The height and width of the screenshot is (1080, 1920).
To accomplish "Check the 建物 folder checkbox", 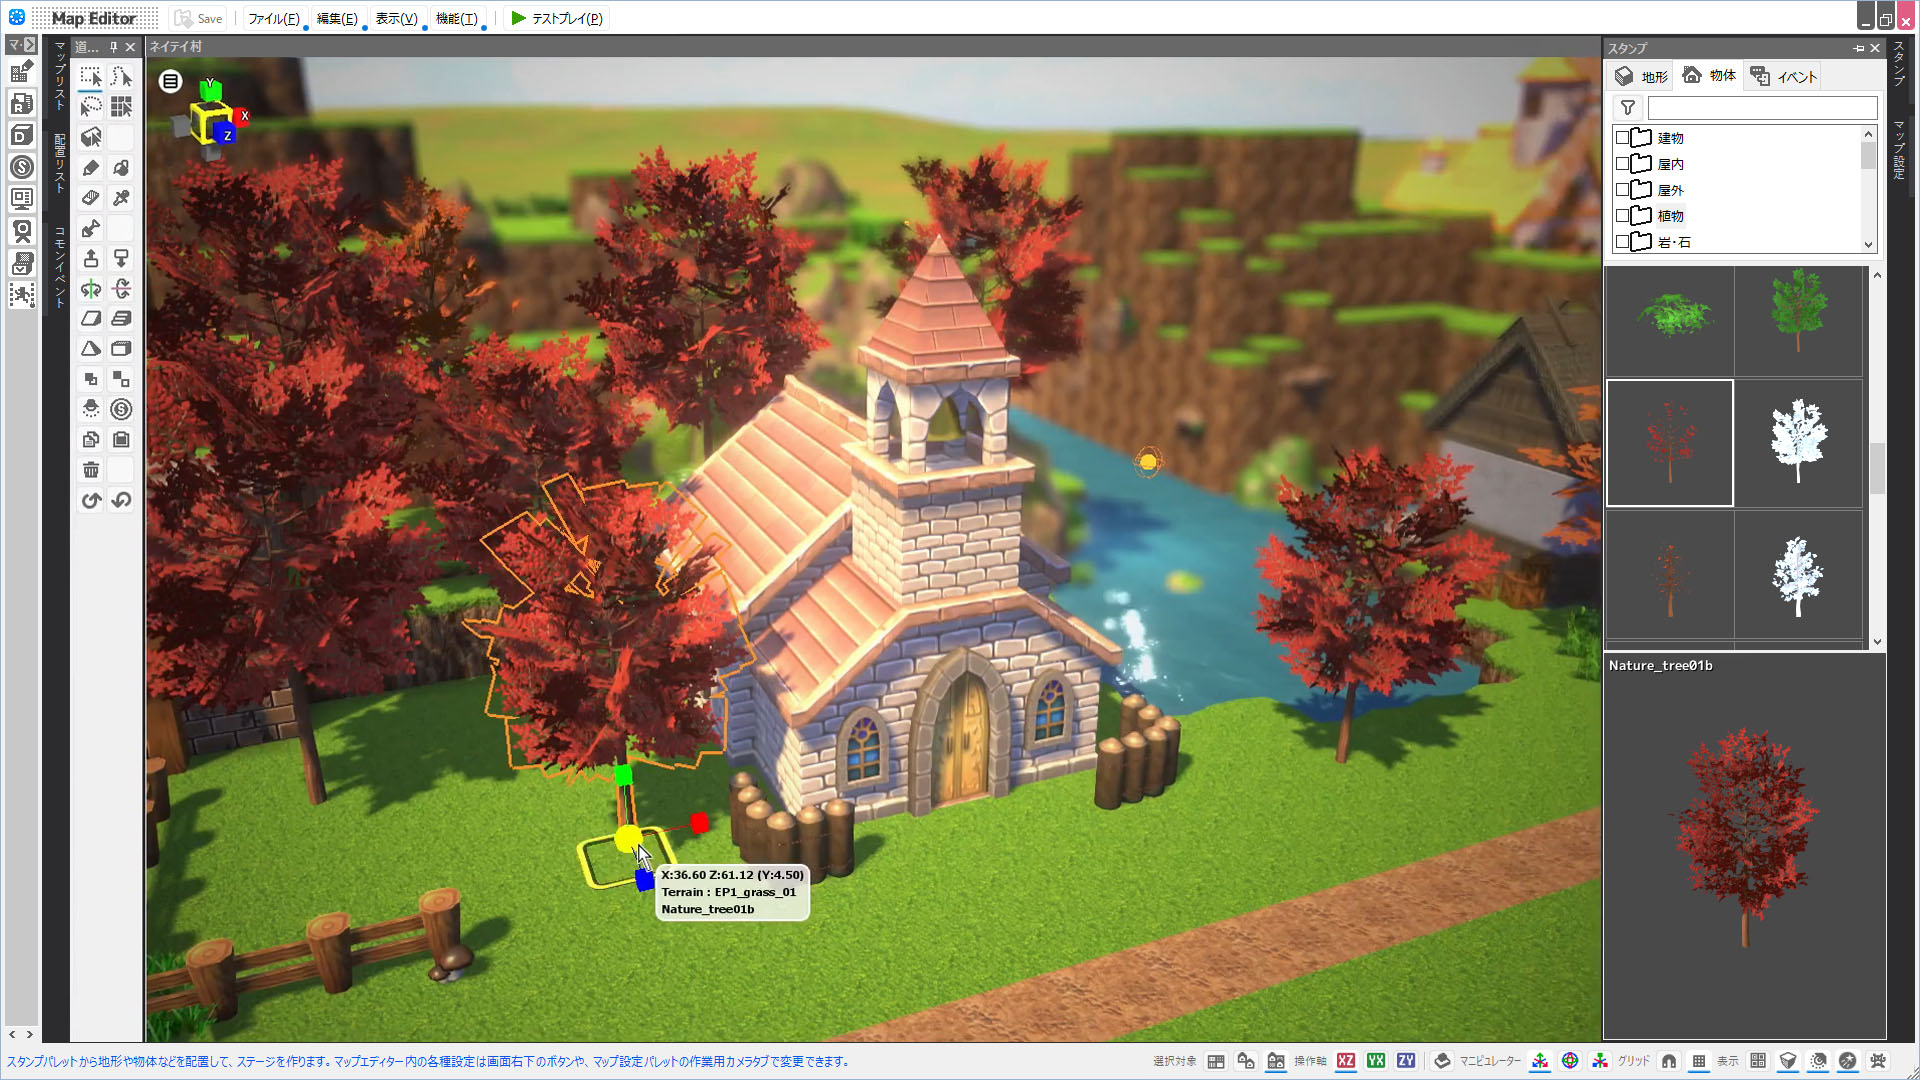I will tap(1622, 138).
